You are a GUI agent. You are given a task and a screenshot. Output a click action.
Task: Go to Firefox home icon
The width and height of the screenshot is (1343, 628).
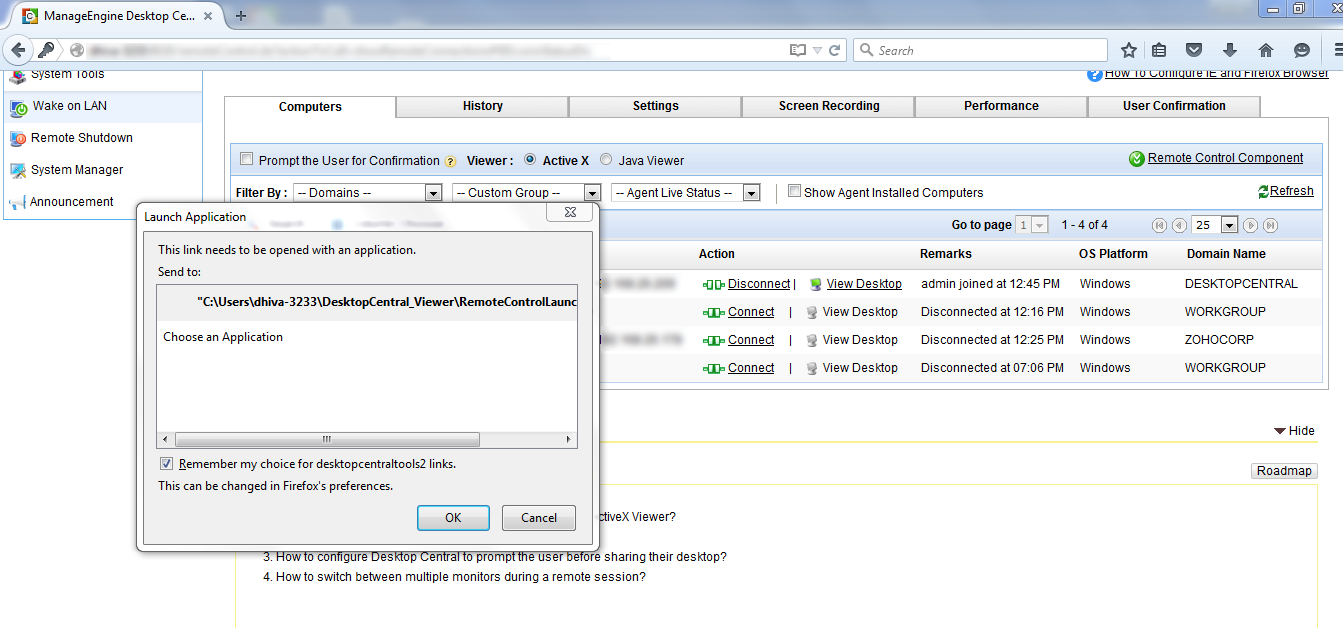click(1265, 50)
